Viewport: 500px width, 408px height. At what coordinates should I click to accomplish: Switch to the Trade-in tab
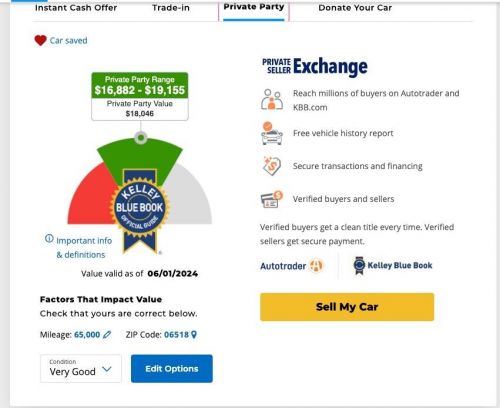[x=171, y=8]
